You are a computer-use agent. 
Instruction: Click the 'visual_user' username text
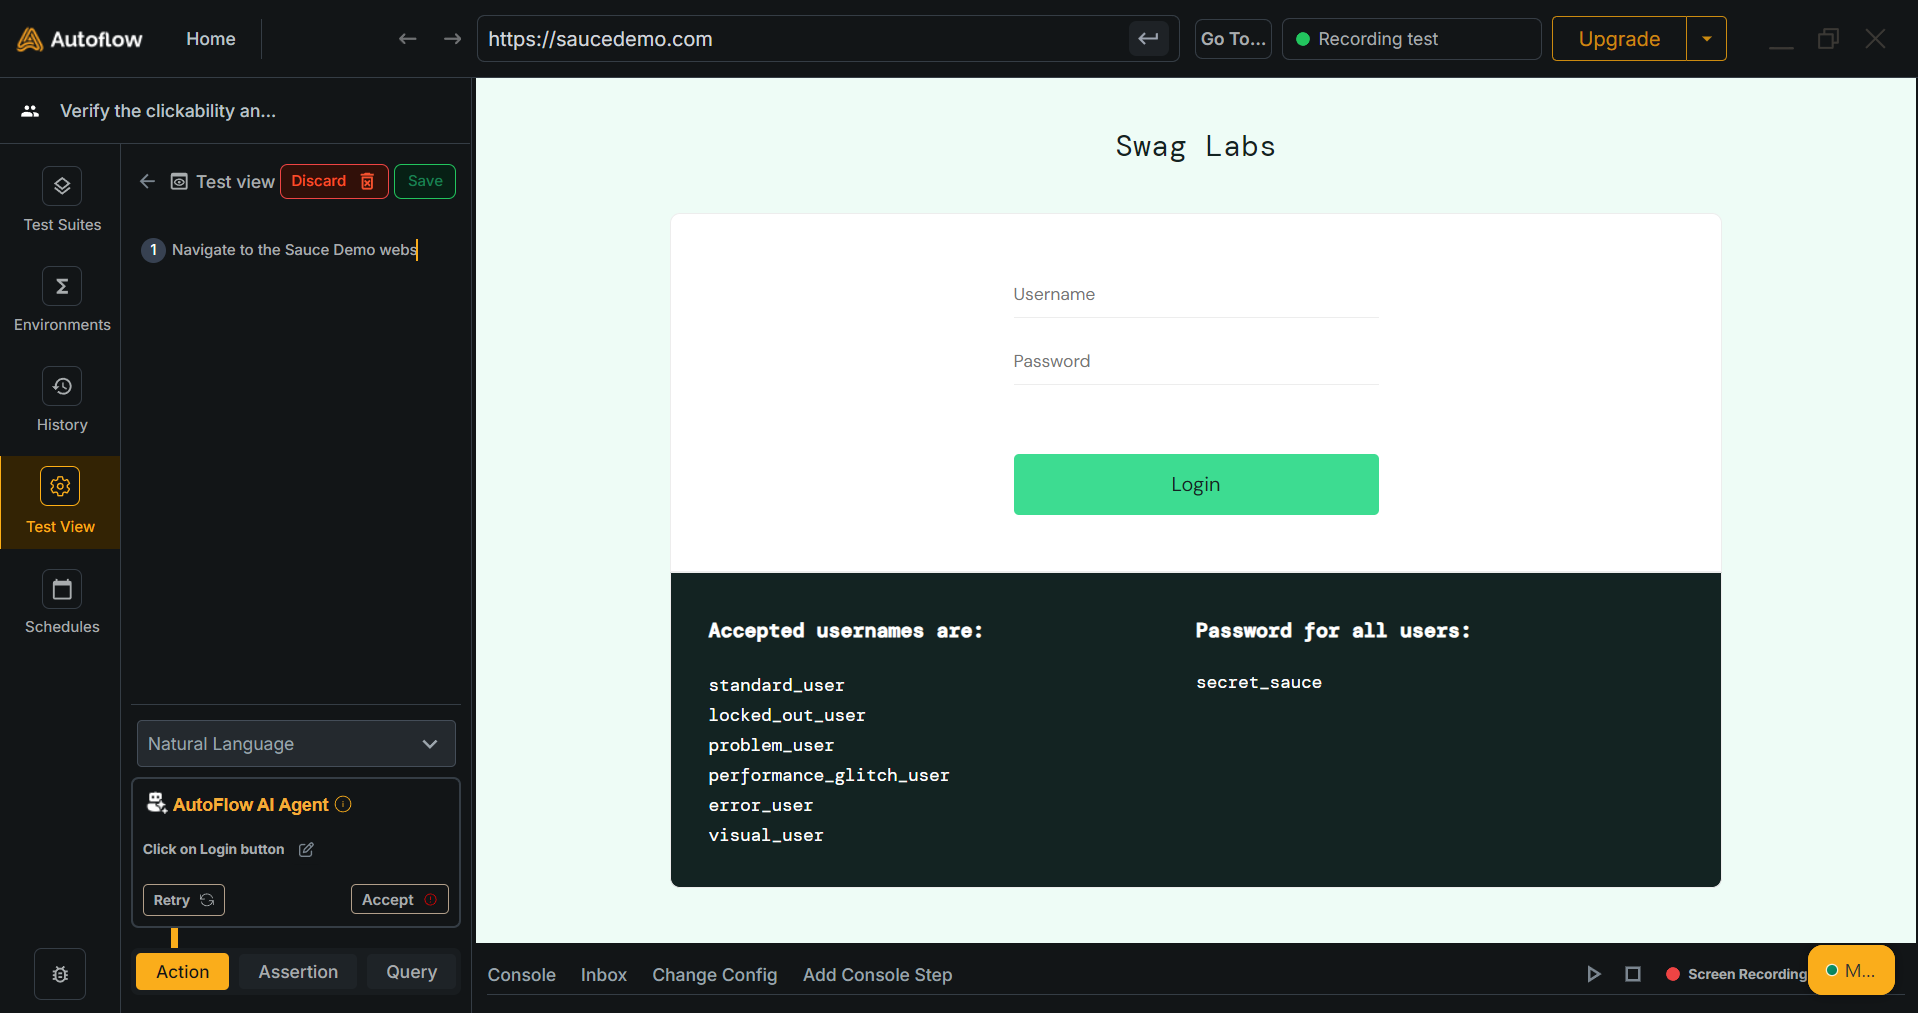pos(766,835)
